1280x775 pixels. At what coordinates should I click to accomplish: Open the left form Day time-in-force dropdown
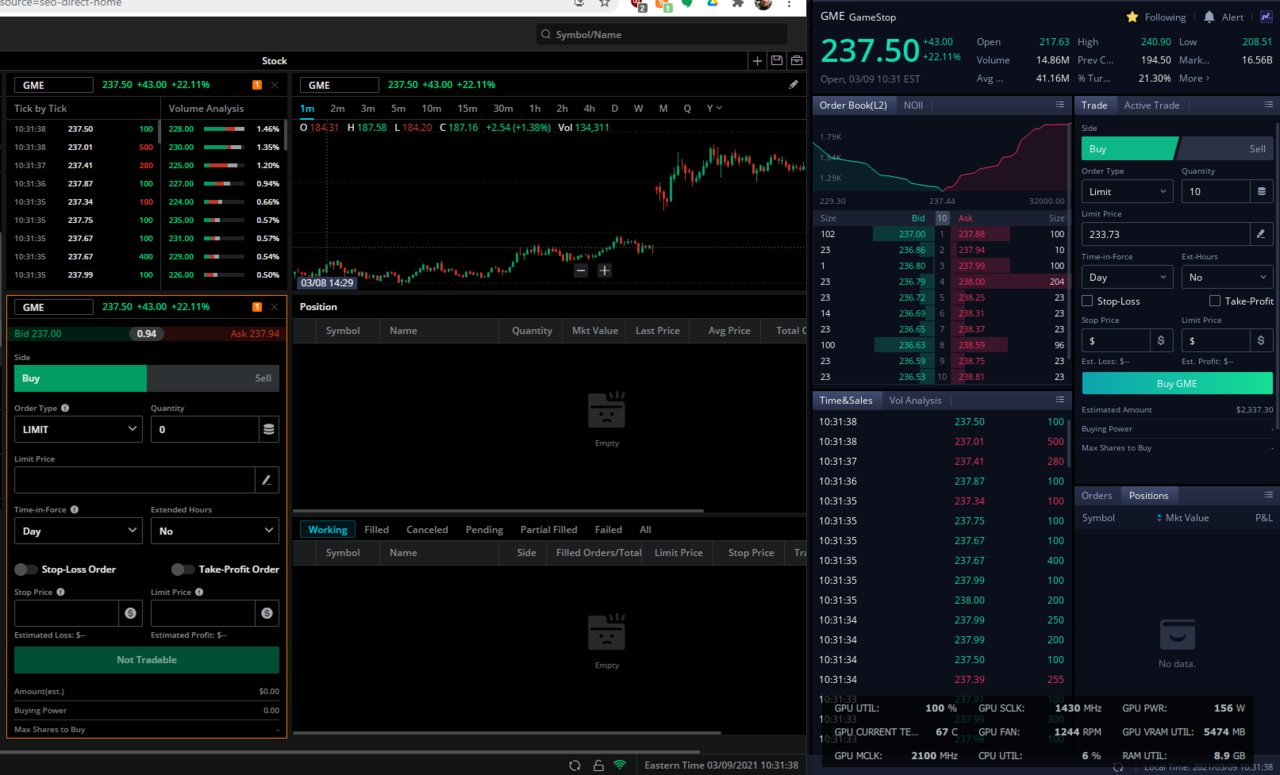pyautogui.click(x=78, y=531)
